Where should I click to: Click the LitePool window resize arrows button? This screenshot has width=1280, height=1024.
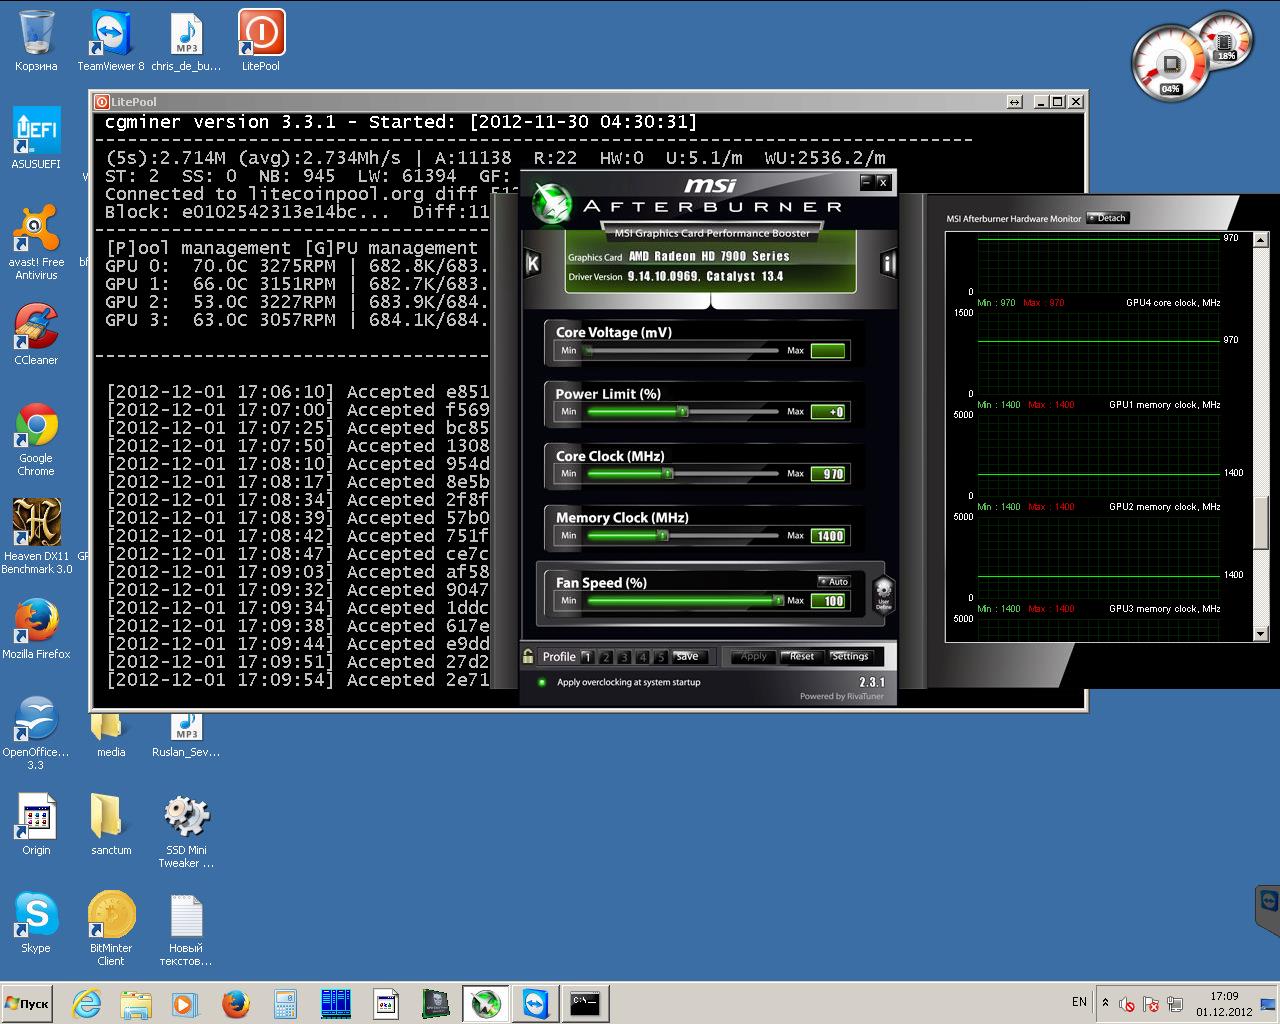(x=1014, y=102)
